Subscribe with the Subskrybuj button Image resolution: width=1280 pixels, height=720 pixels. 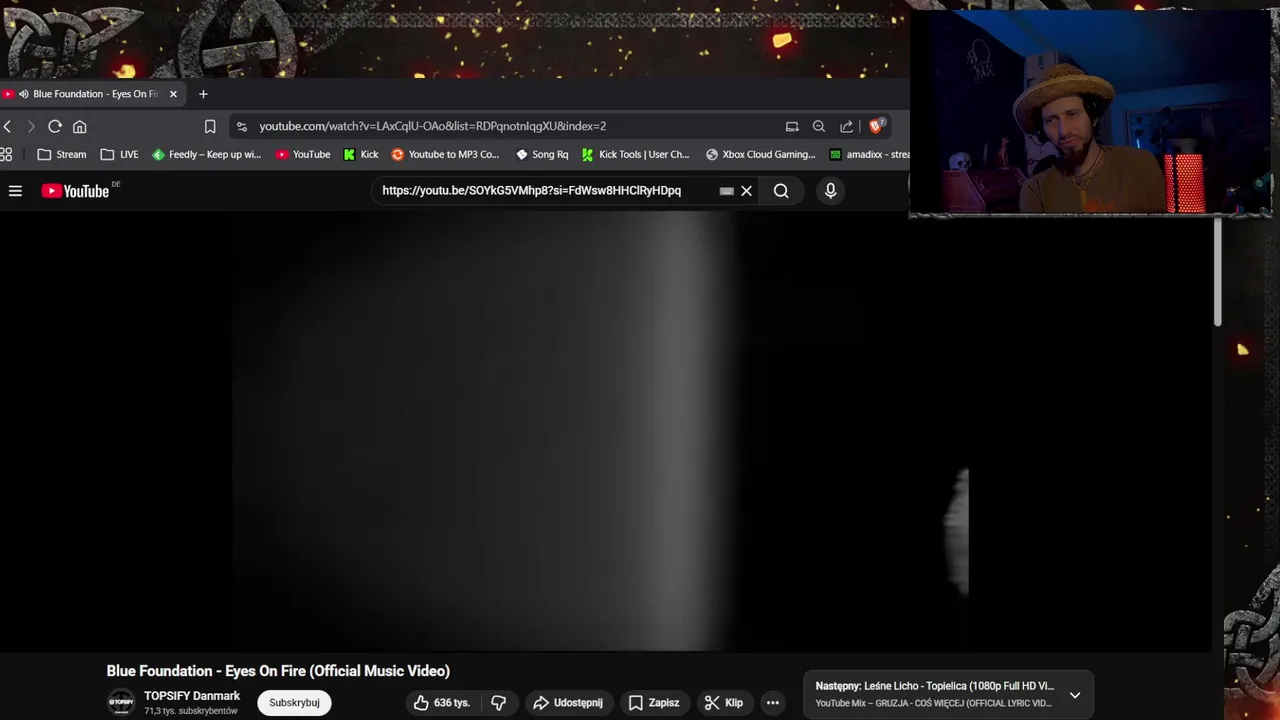[x=294, y=703]
